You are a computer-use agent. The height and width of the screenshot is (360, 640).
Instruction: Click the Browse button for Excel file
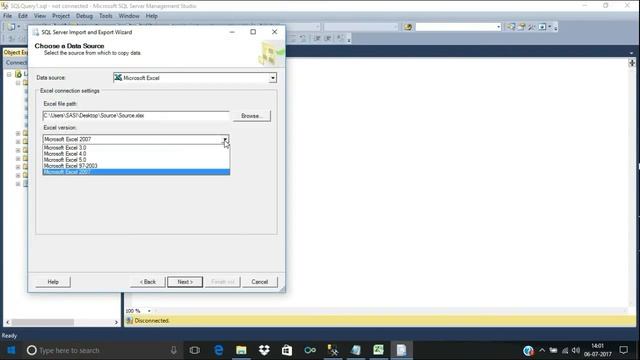tap(251, 116)
